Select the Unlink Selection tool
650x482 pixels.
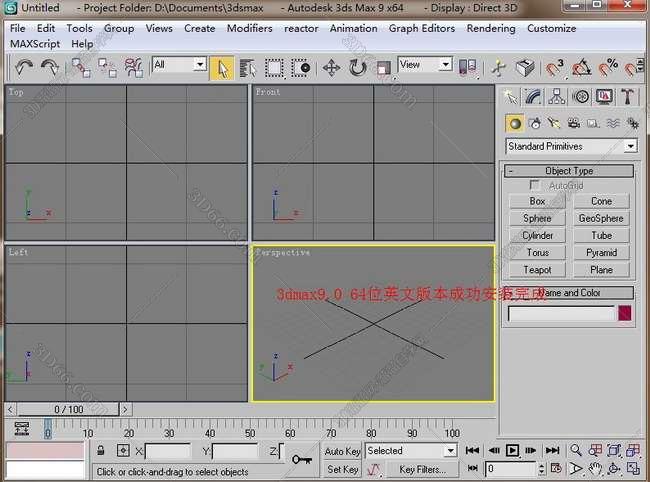pos(107,68)
